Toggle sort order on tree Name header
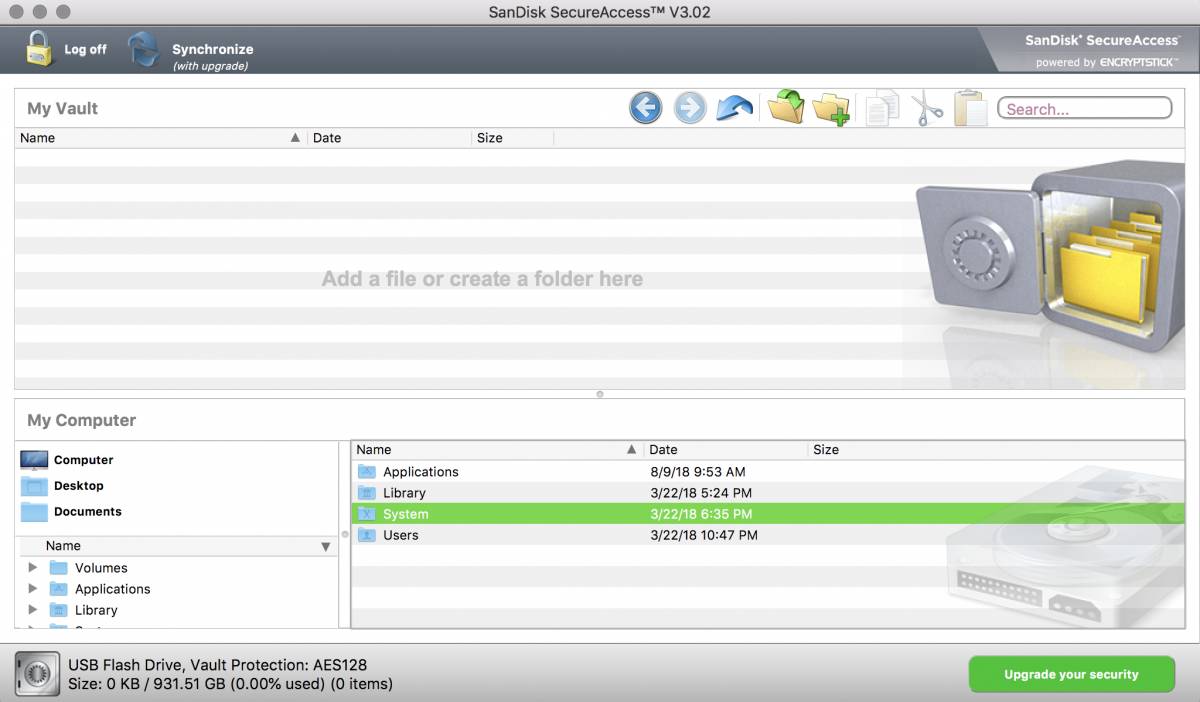The image size is (1200, 702). tap(325, 547)
